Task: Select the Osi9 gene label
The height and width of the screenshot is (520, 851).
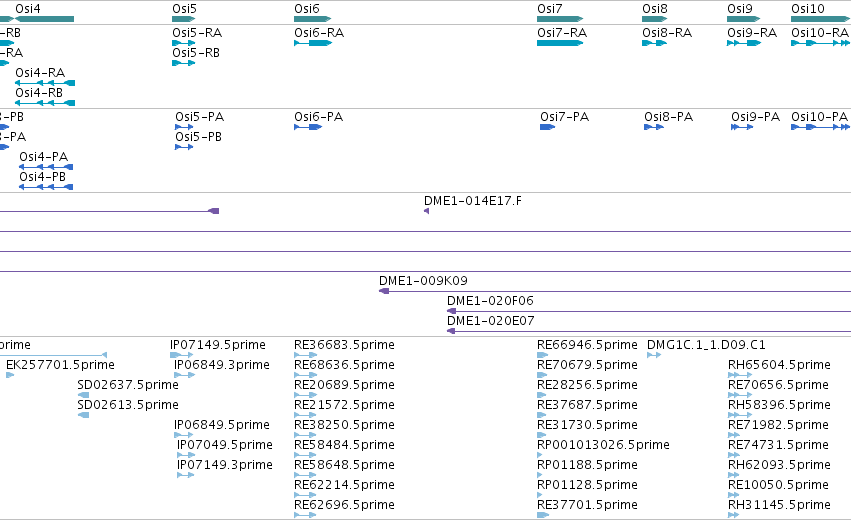Action: click(740, 9)
